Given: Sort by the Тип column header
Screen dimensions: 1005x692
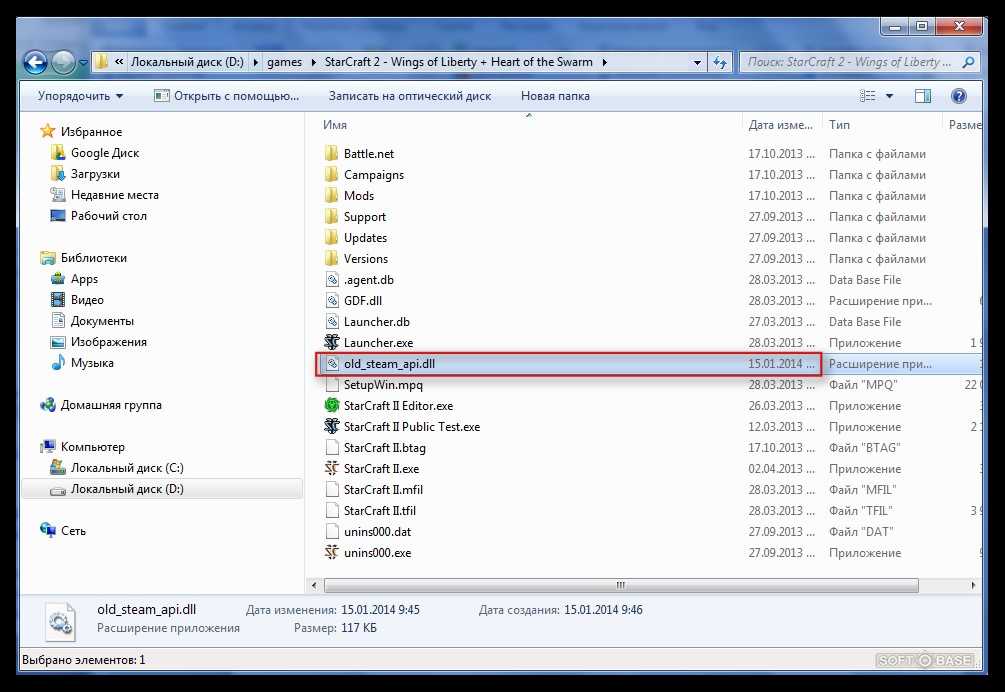Looking at the screenshot, I should coord(839,125).
